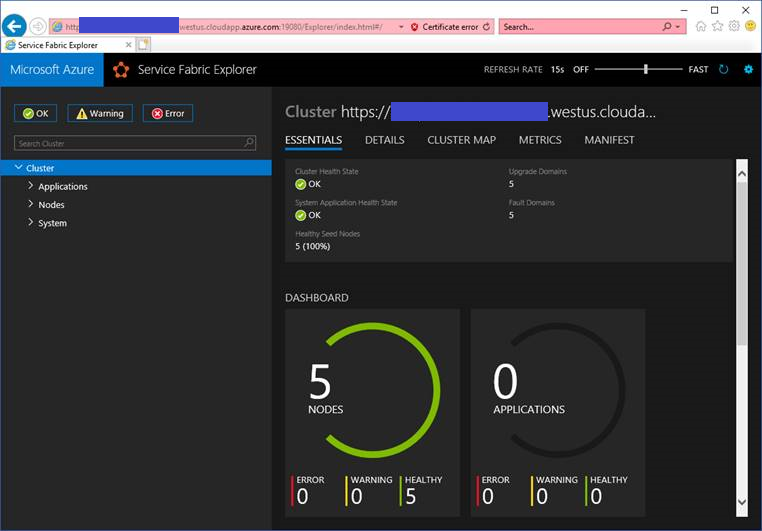
Task: Click the 0 APPLICATIONS dashboard count
Action: (x=529, y=389)
